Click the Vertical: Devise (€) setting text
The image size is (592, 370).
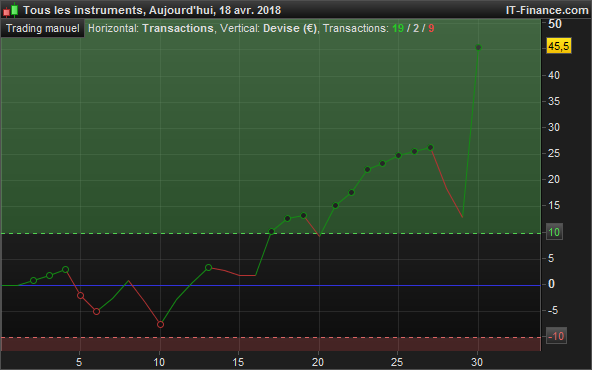(268, 28)
